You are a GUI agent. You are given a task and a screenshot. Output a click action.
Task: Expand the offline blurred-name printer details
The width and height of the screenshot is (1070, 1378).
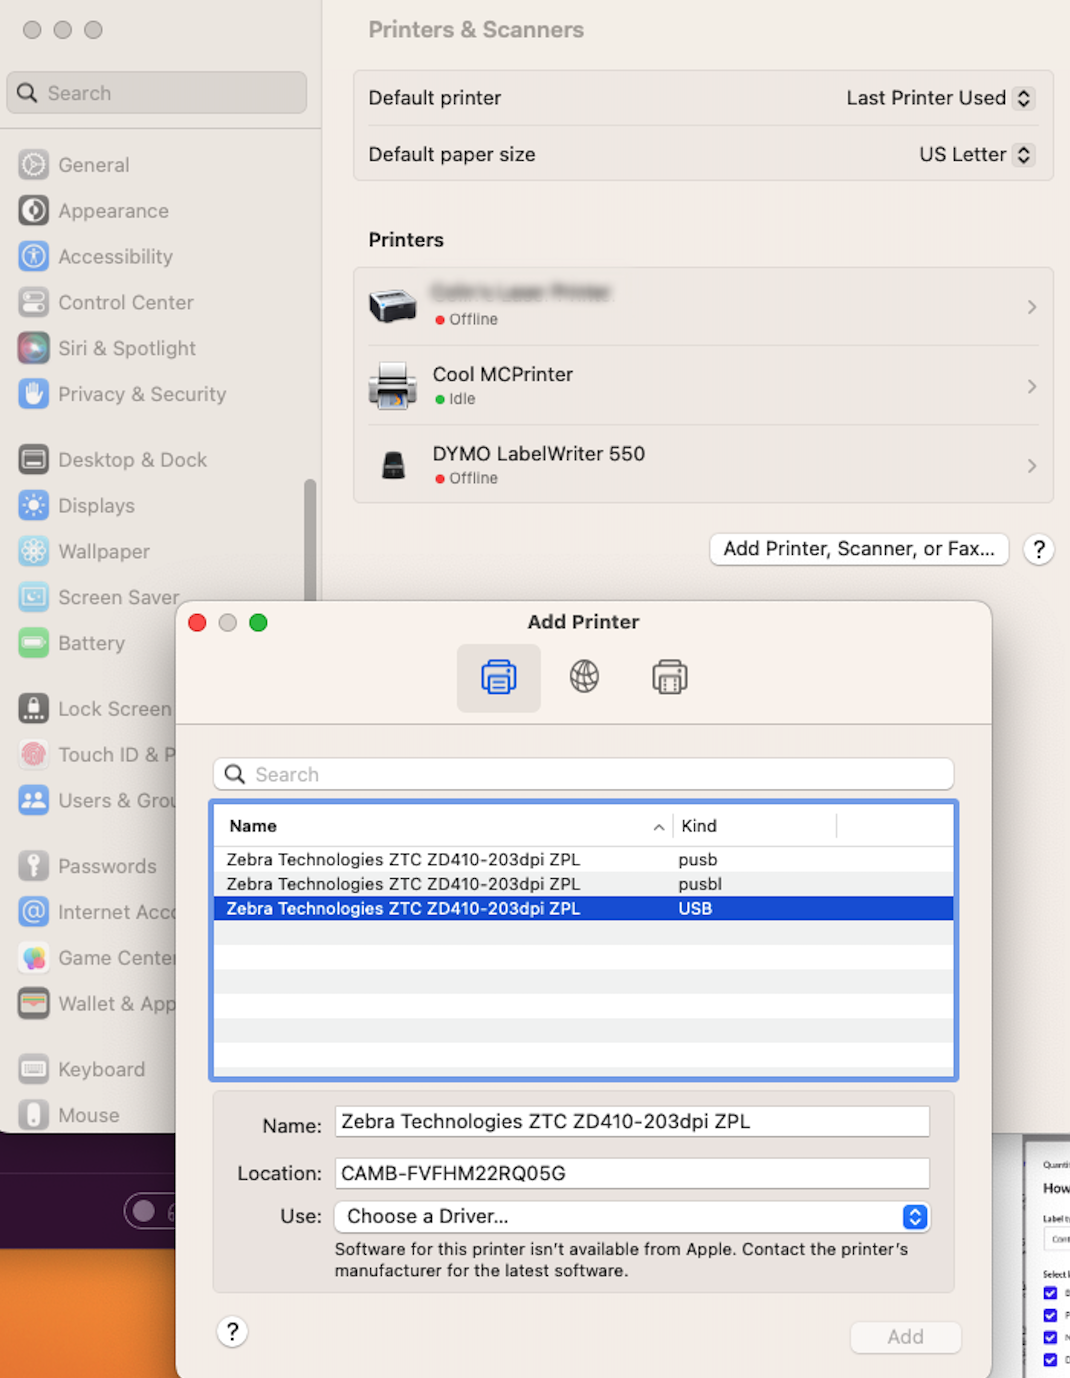coord(1031,307)
